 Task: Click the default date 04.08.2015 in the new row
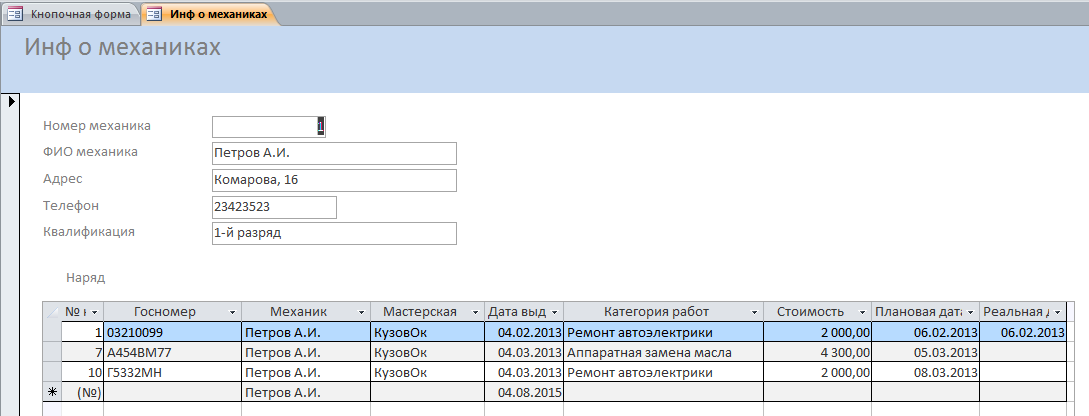524,392
